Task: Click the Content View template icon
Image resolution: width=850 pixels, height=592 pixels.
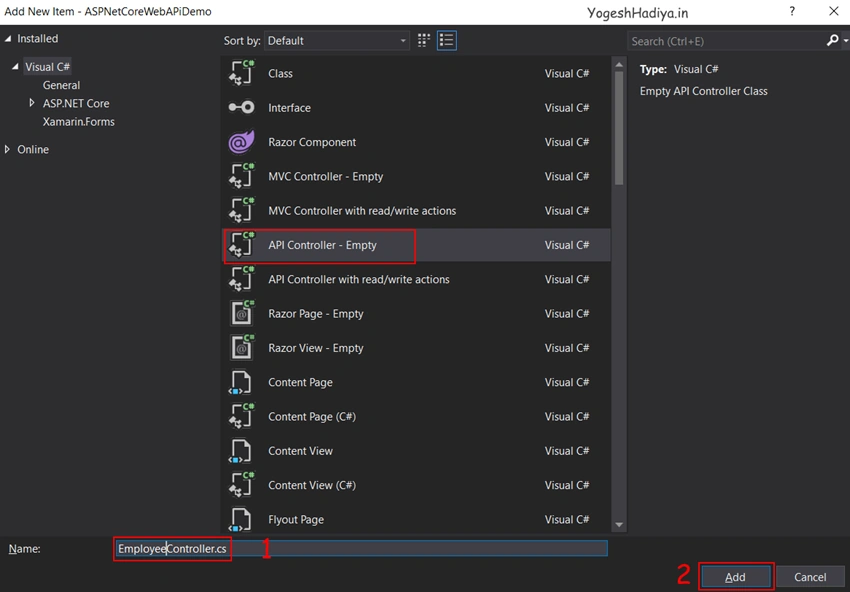Action: tap(241, 451)
